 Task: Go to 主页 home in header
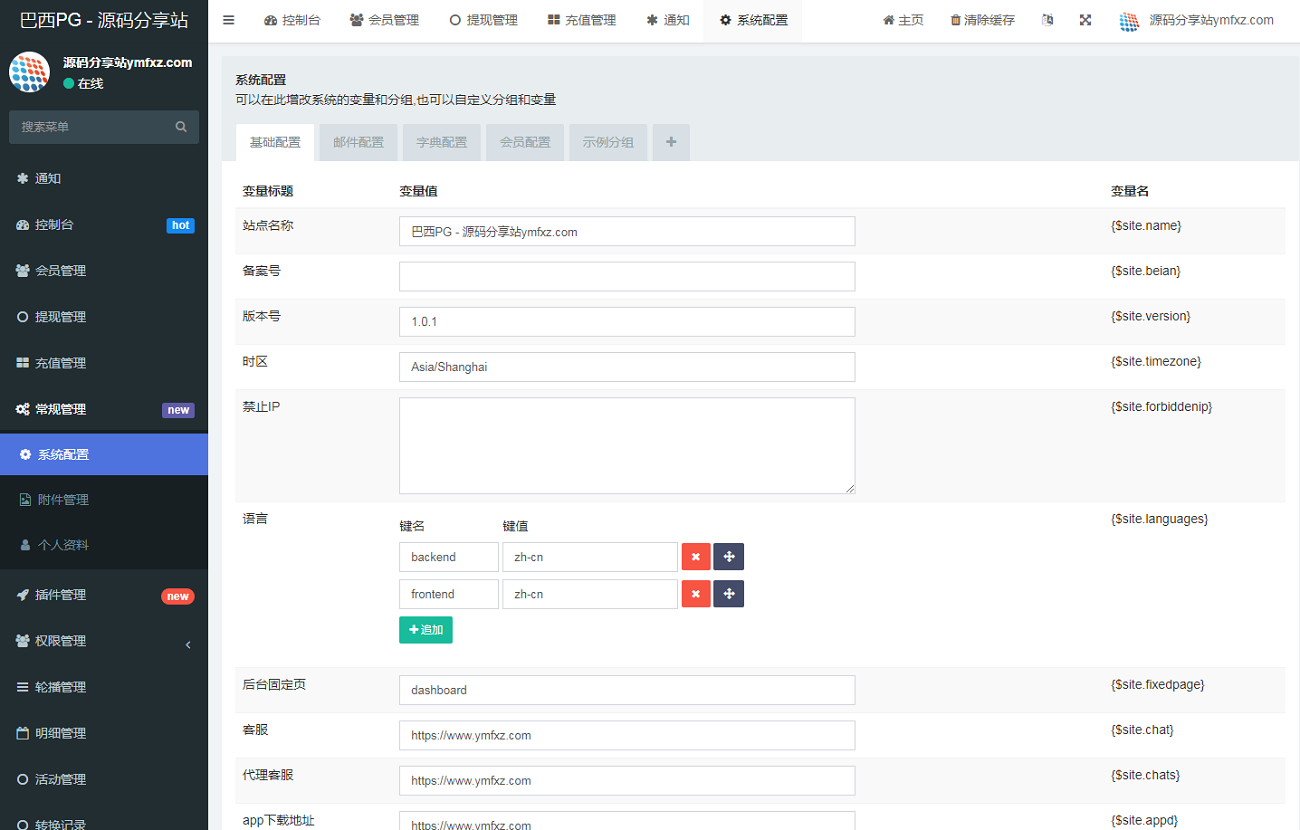tap(903, 20)
